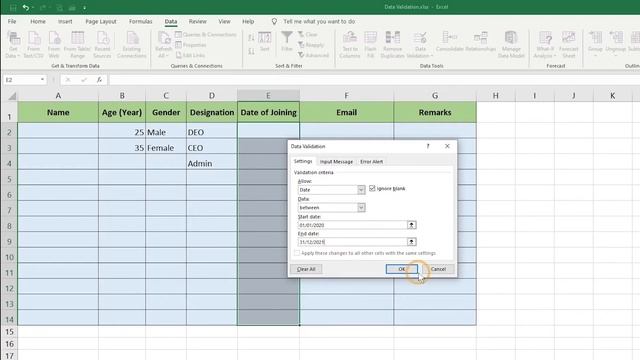Switch to the Insert ribbon tab
The image size is (640, 360).
[x=65, y=21]
